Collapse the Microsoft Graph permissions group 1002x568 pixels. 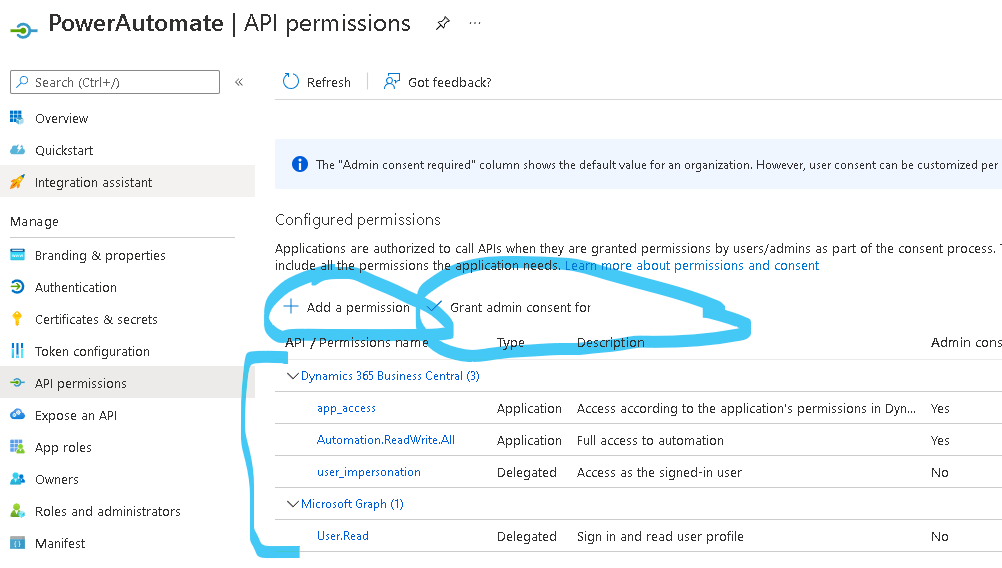pos(293,504)
